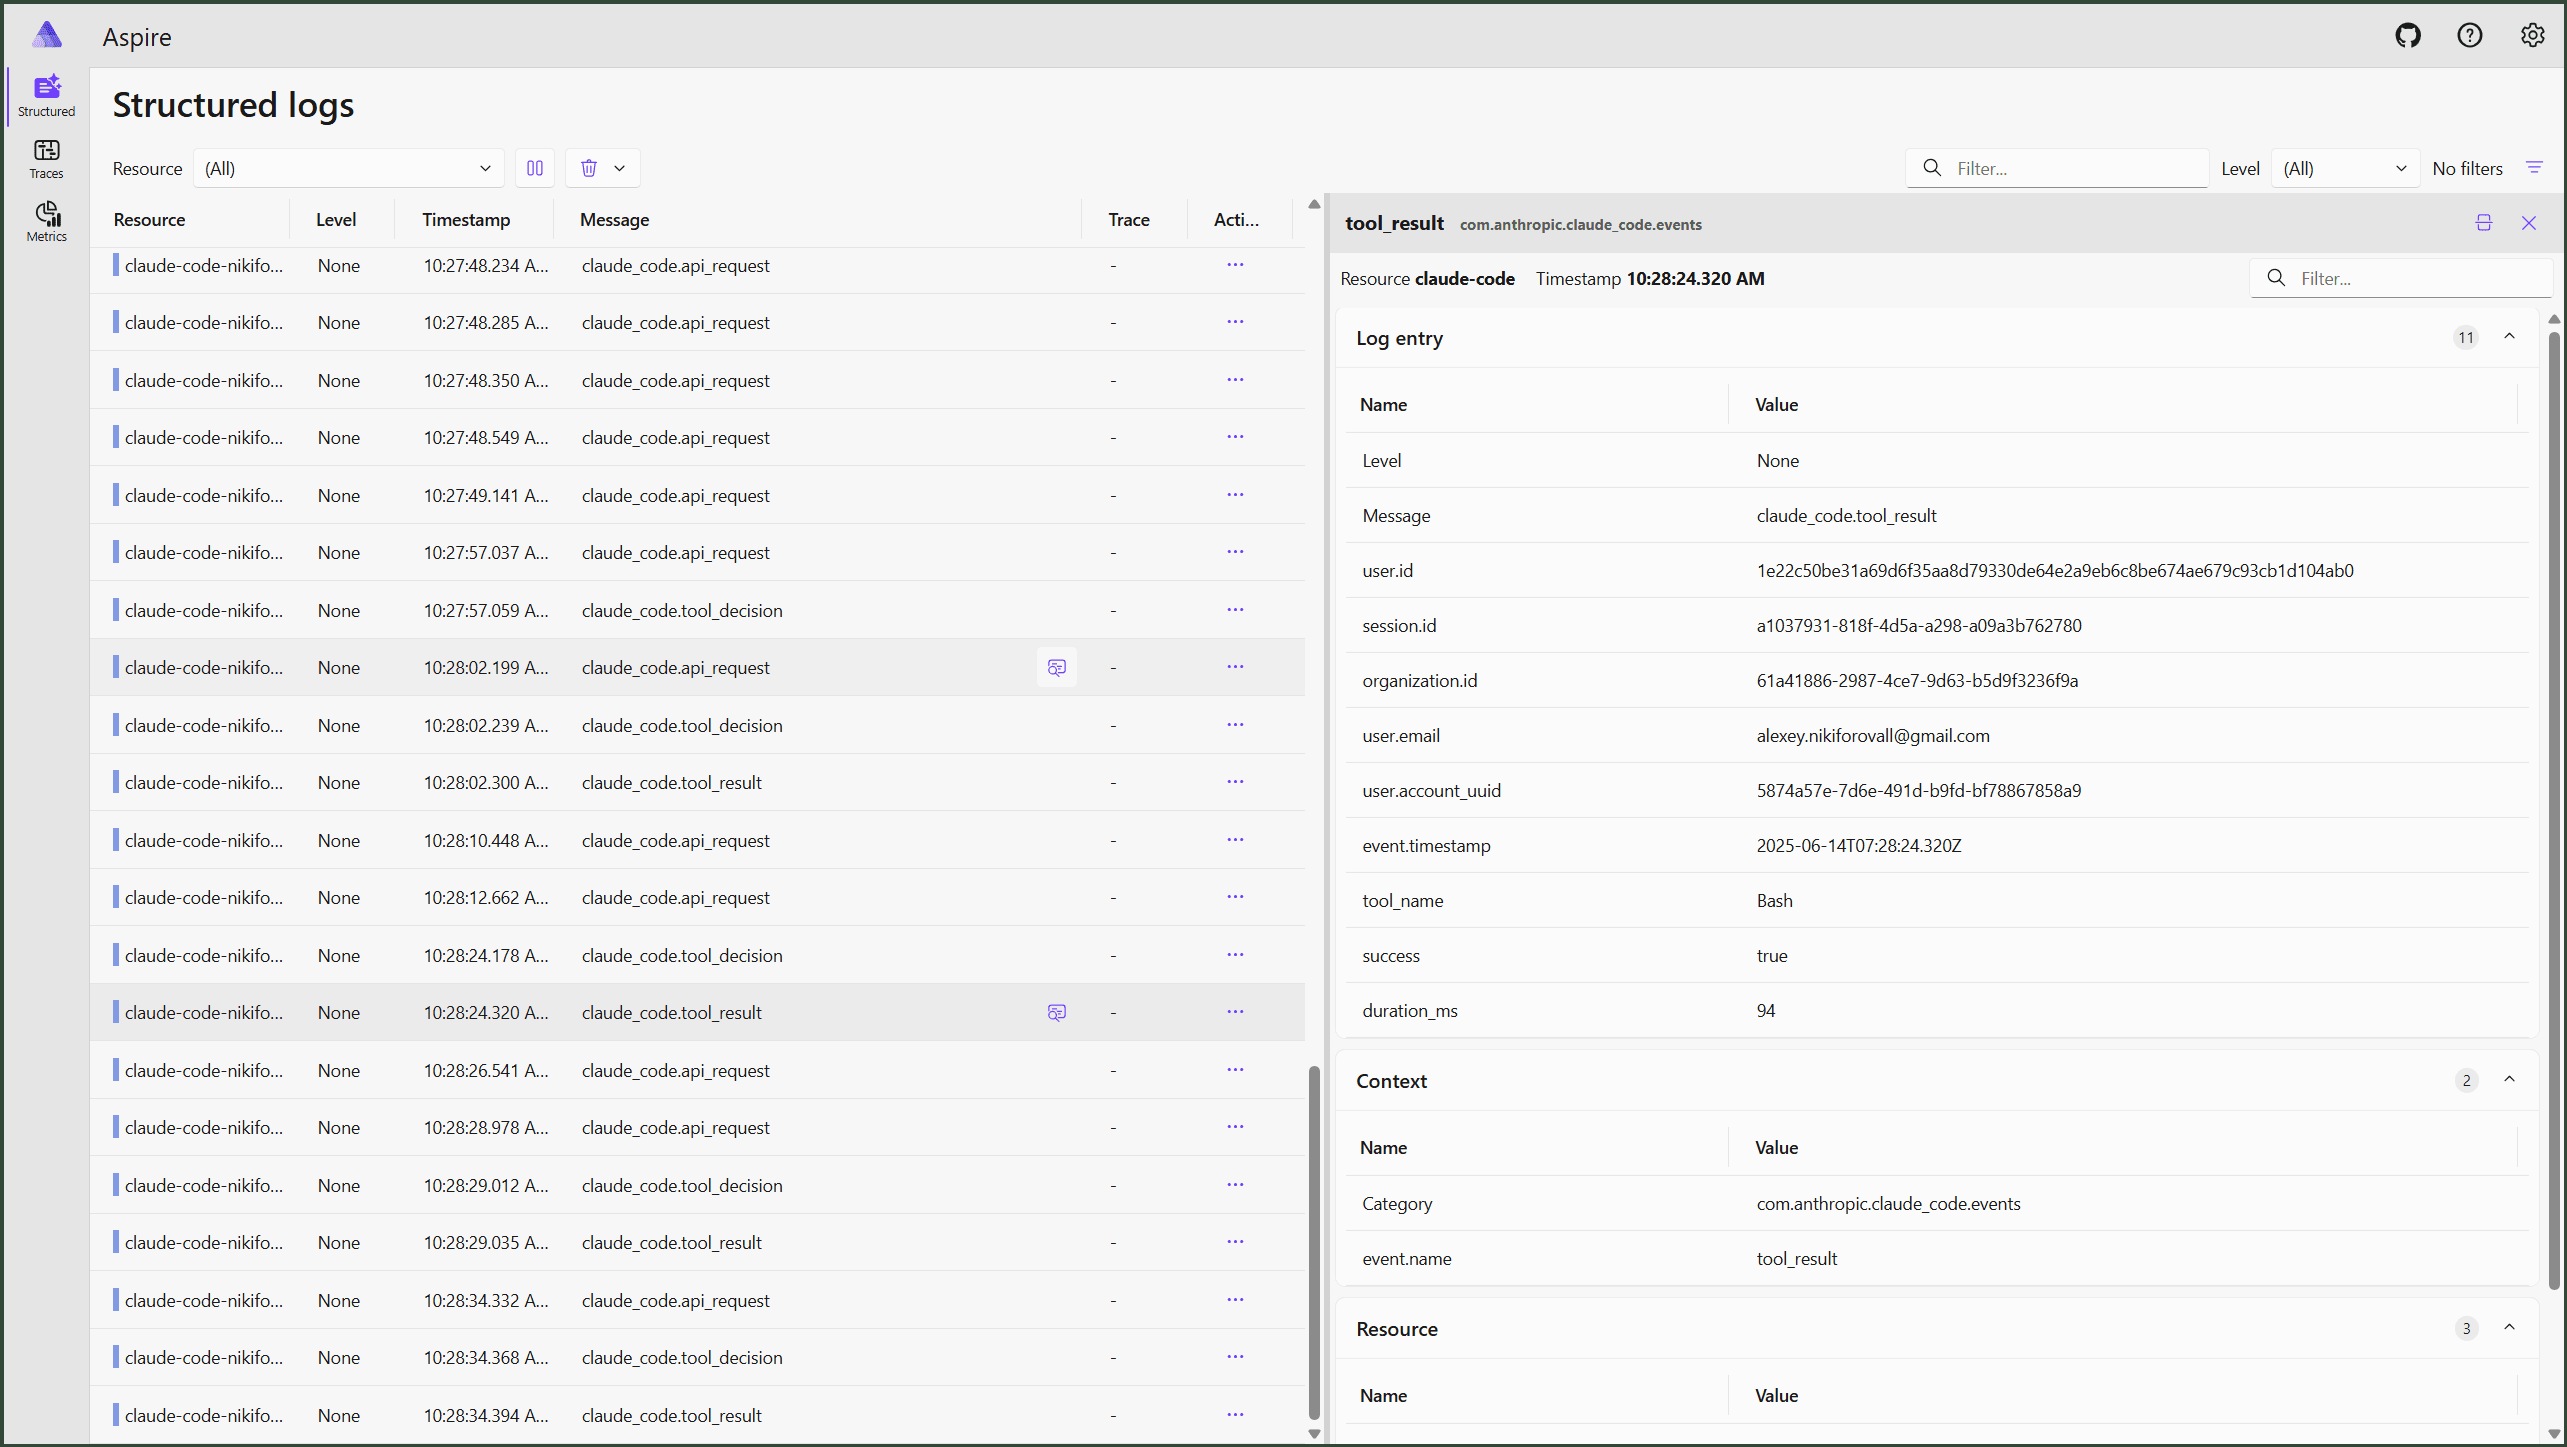Open the Resource (All) dropdown
Screen dimensions: 2567x1447
click(x=347, y=168)
